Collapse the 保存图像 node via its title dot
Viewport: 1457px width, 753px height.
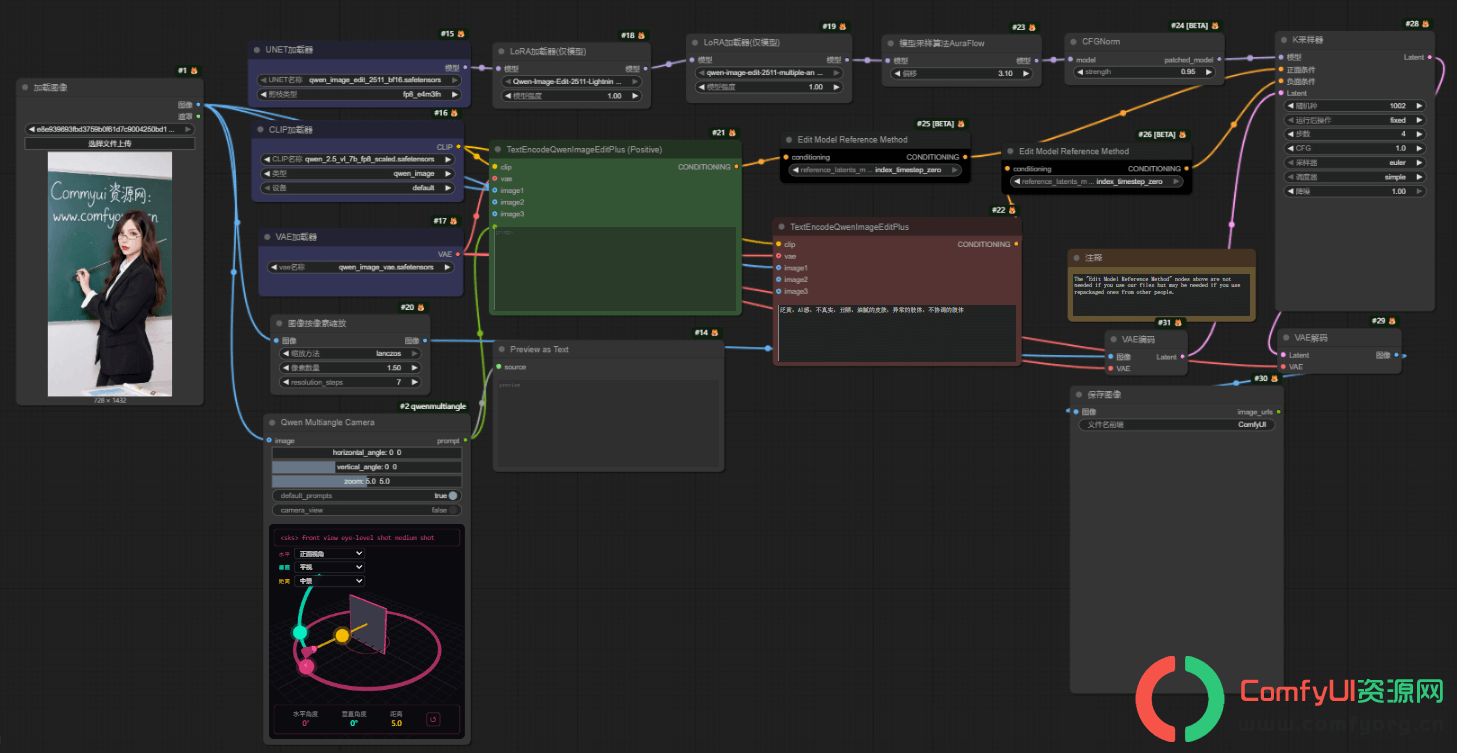pos(1078,394)
